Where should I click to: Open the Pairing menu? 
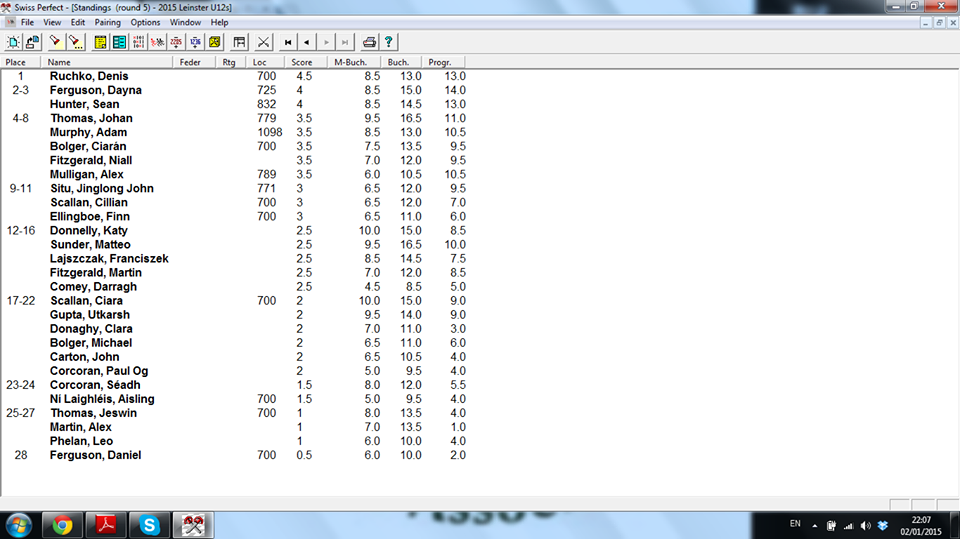[x=107, y=22]
